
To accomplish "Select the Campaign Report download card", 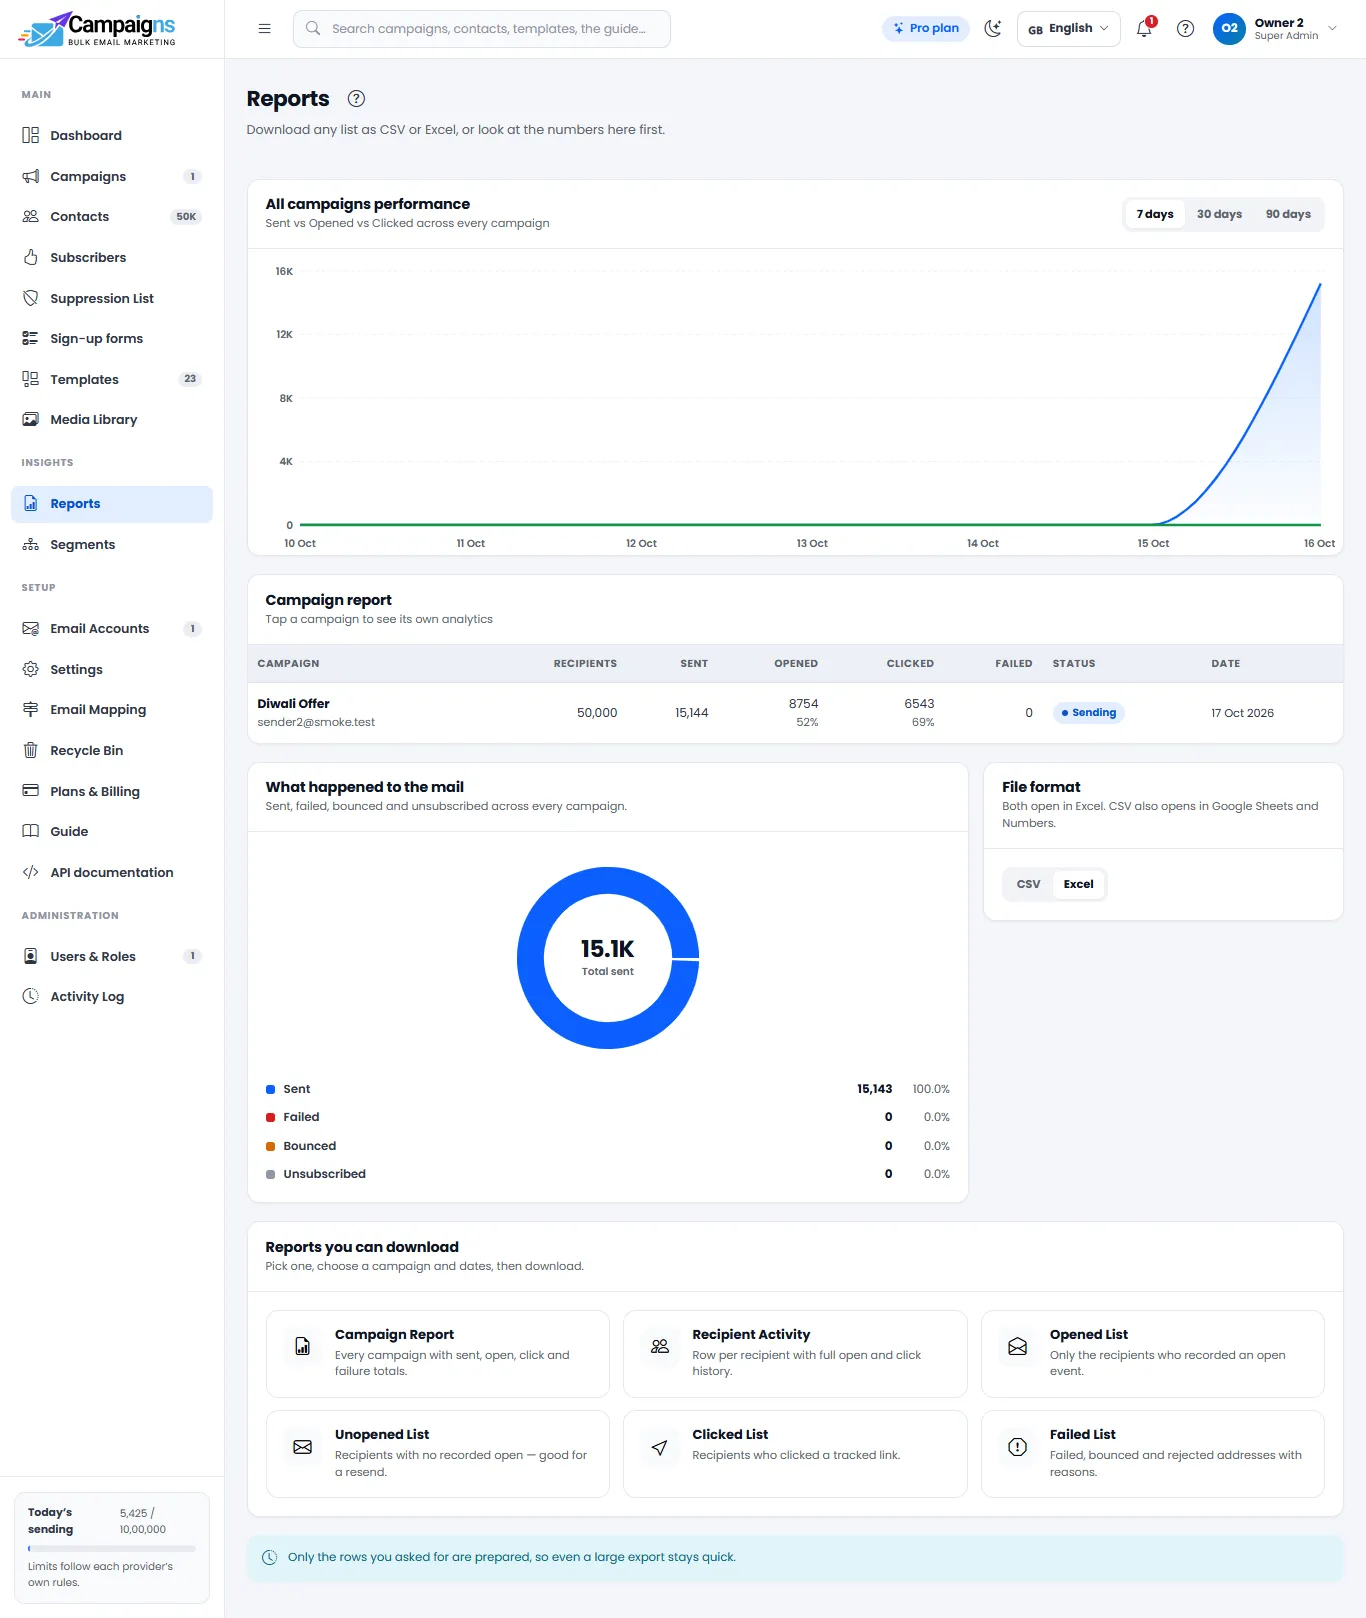I will pyautogui.click(x=438, y=1354).
